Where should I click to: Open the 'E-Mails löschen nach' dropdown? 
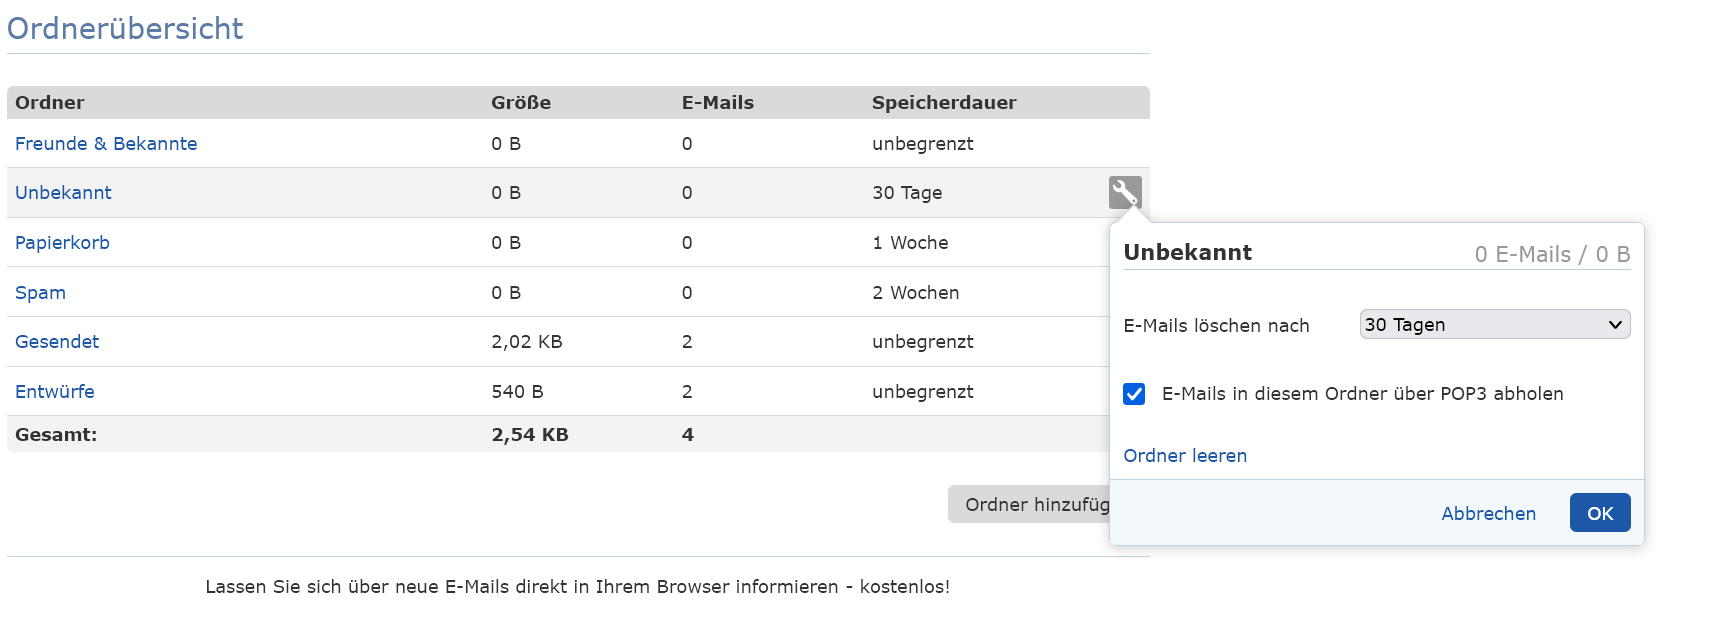tap(1494, 325)
